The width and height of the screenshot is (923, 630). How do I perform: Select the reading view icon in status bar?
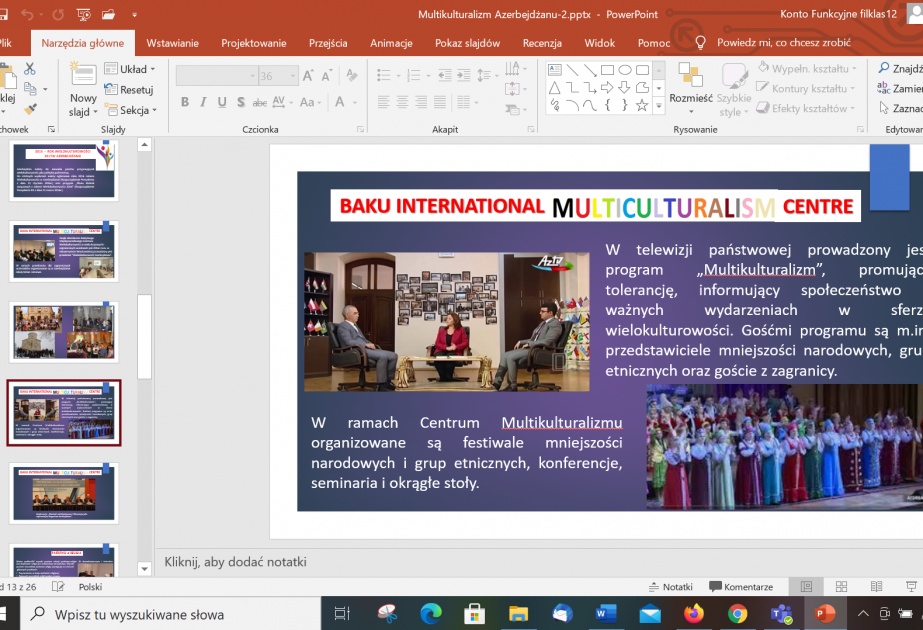(876, 586)
